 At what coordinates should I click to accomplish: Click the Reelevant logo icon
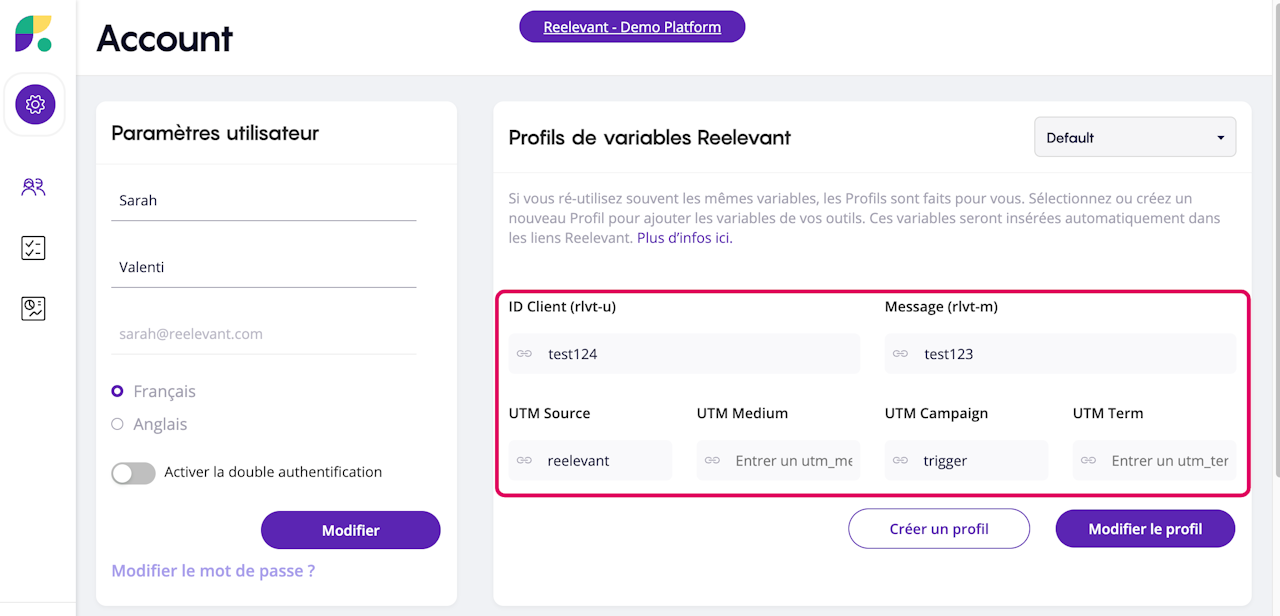point(33,34)
